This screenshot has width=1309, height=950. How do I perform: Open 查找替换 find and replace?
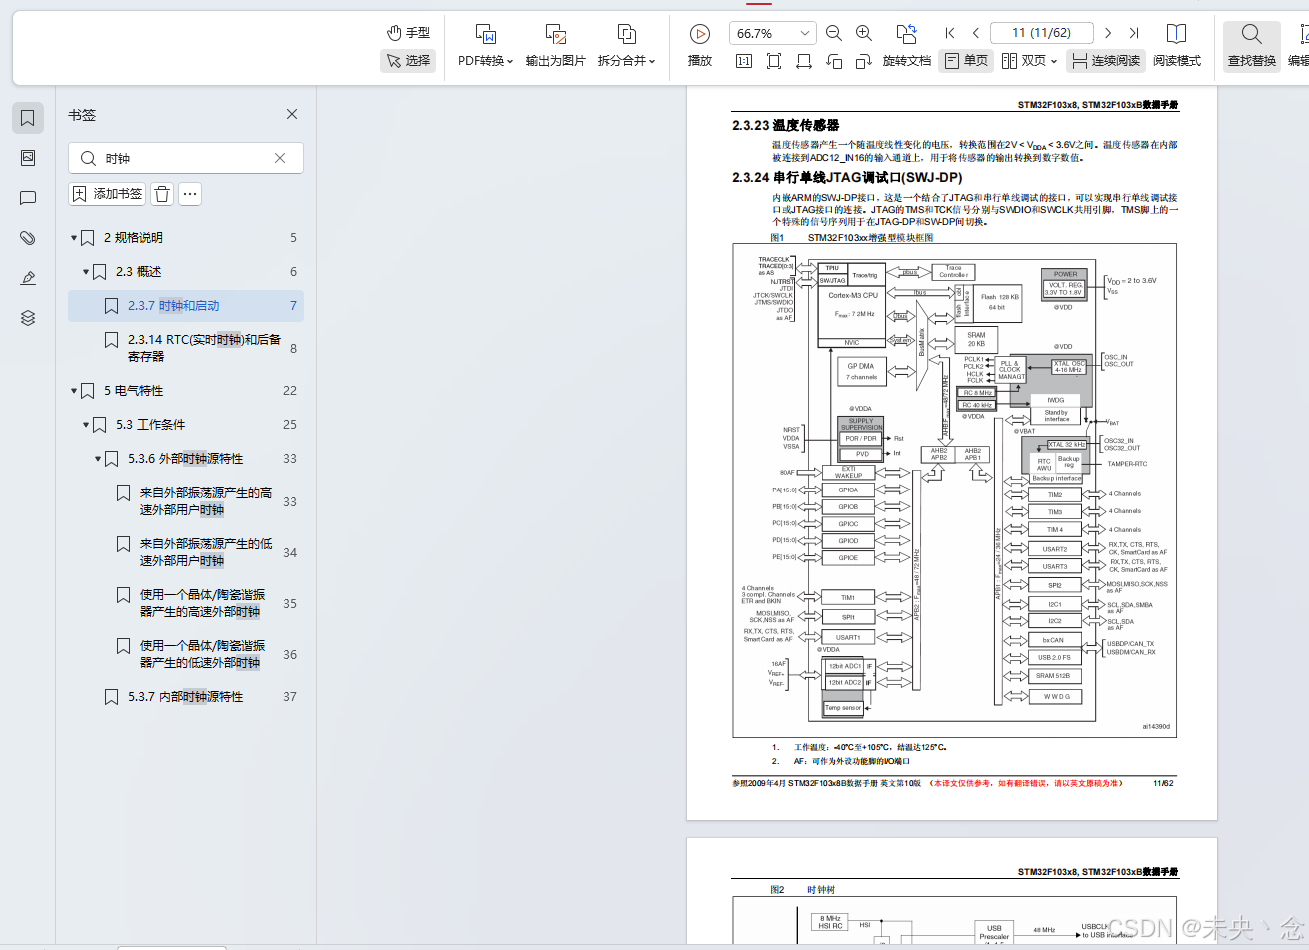[1252, 46]
